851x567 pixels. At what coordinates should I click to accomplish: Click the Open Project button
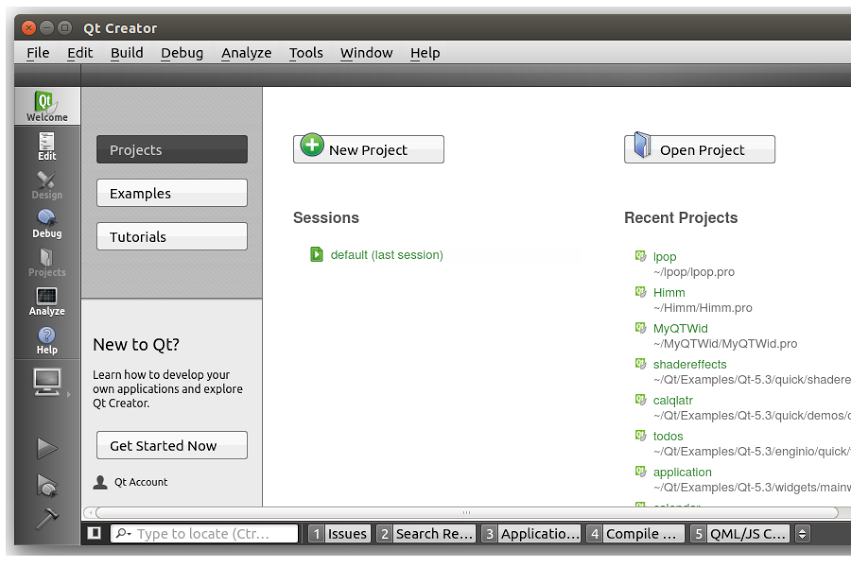[x=700, y=149]
